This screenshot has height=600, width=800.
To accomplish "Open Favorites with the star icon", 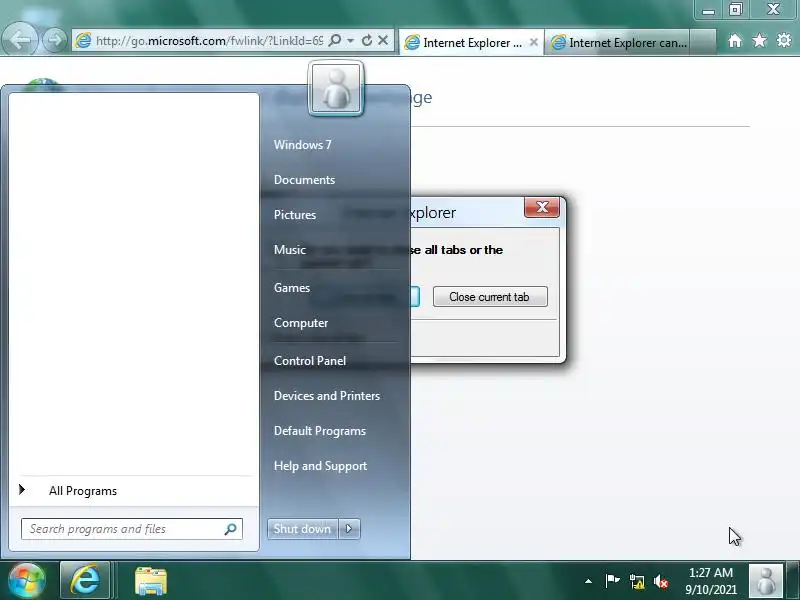I will click(759, 40).
